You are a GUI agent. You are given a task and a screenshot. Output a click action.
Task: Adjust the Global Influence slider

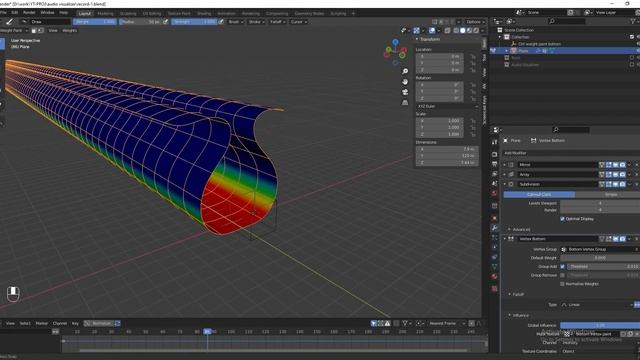pyautogui.click(x=600, y=325)
